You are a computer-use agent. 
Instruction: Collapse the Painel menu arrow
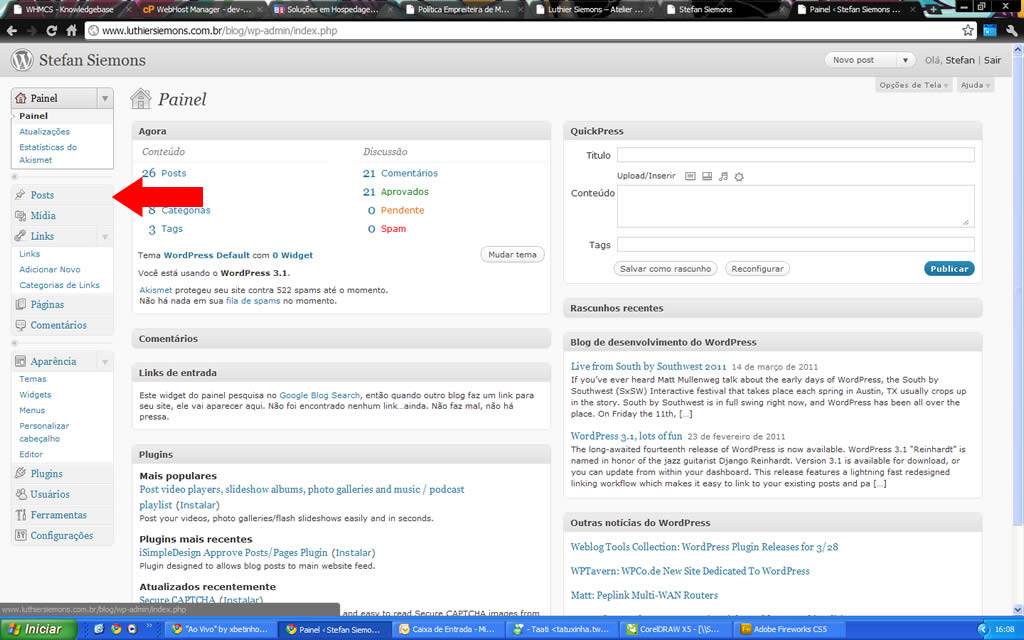(104, 98)
